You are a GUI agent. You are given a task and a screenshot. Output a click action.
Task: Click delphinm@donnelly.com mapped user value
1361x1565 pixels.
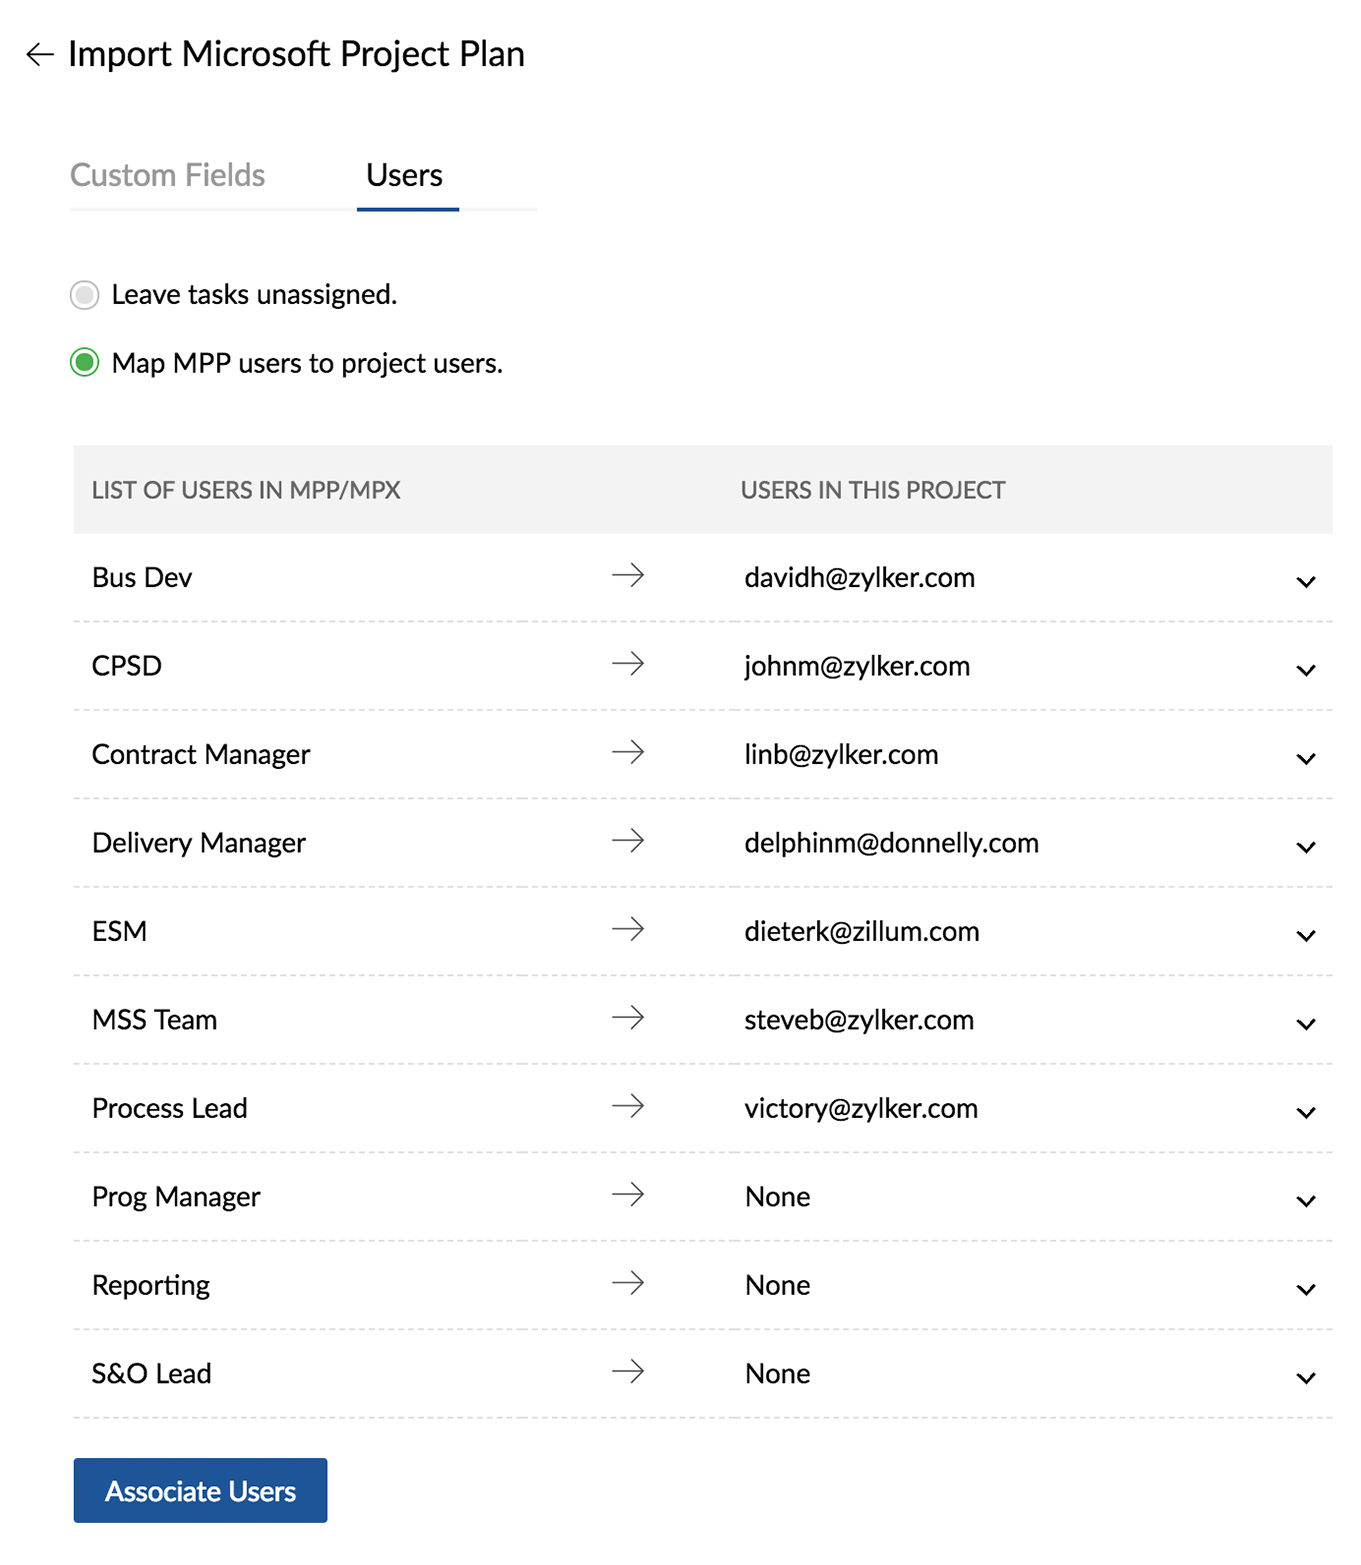(891, 843)
